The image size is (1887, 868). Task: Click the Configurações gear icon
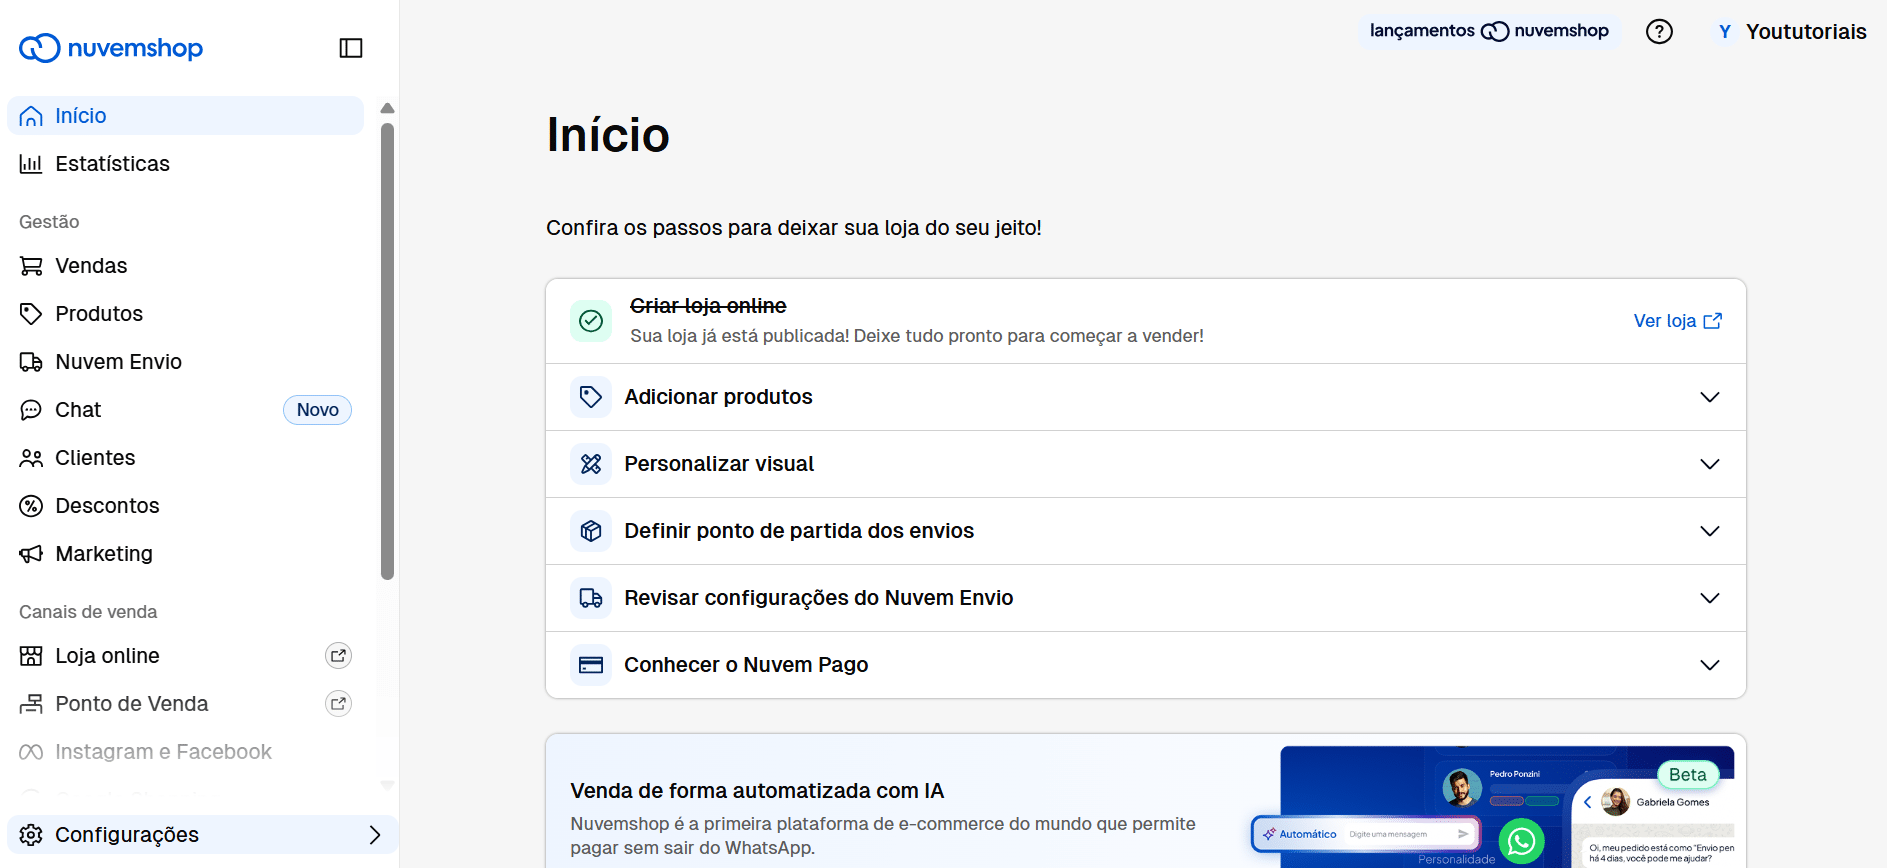[x=31, y=835]
